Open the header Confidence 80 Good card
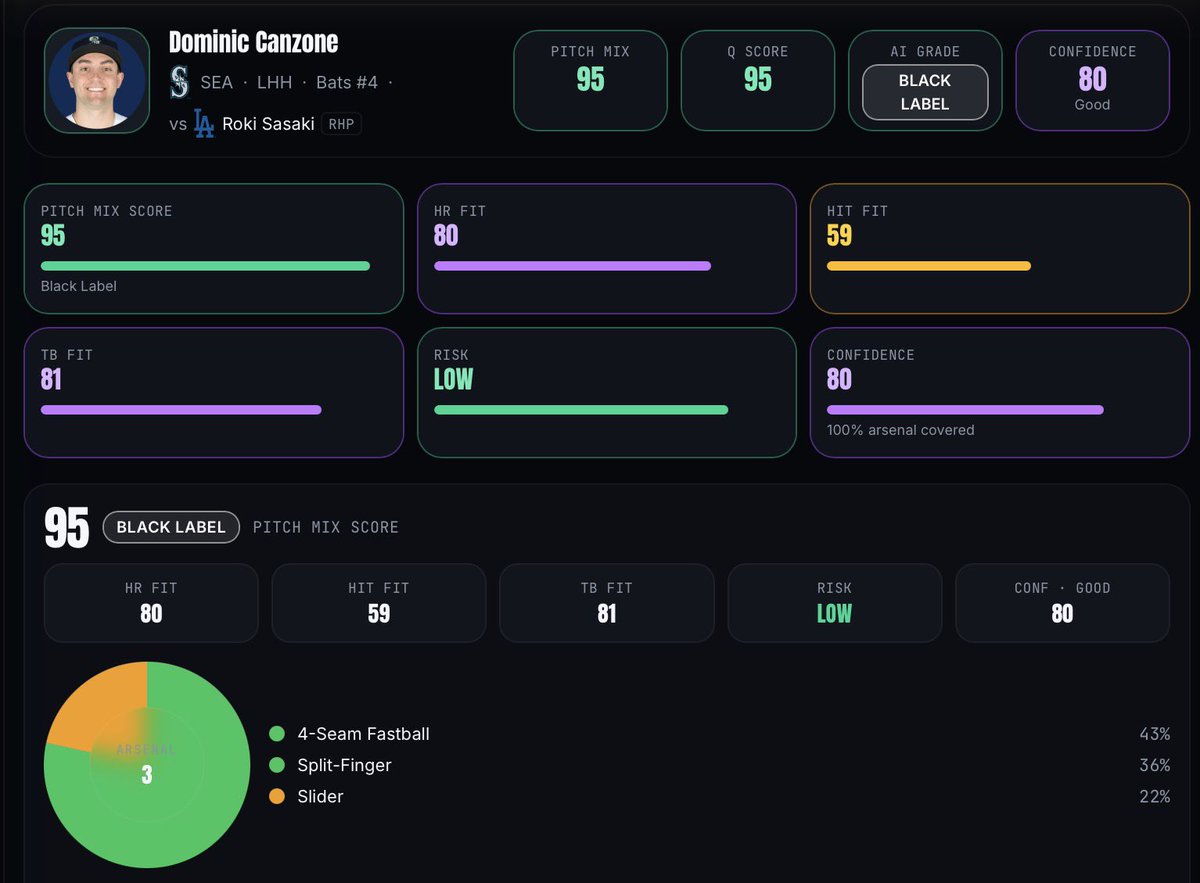Screen dimensions: 1200x883 pyautogui.click(x=1092, y=80)
